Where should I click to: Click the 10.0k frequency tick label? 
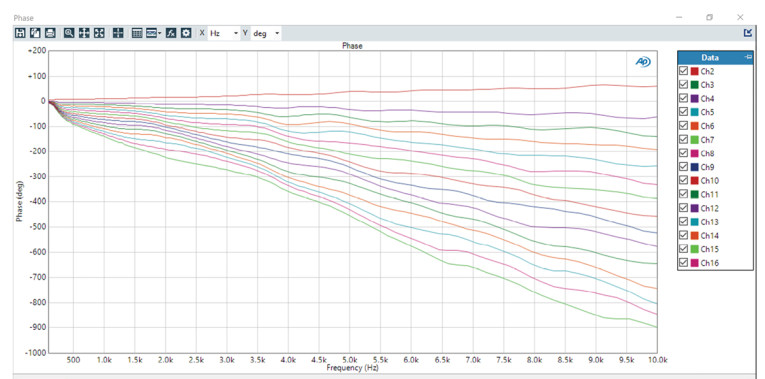pyautogui.click(x=658, y=360)
